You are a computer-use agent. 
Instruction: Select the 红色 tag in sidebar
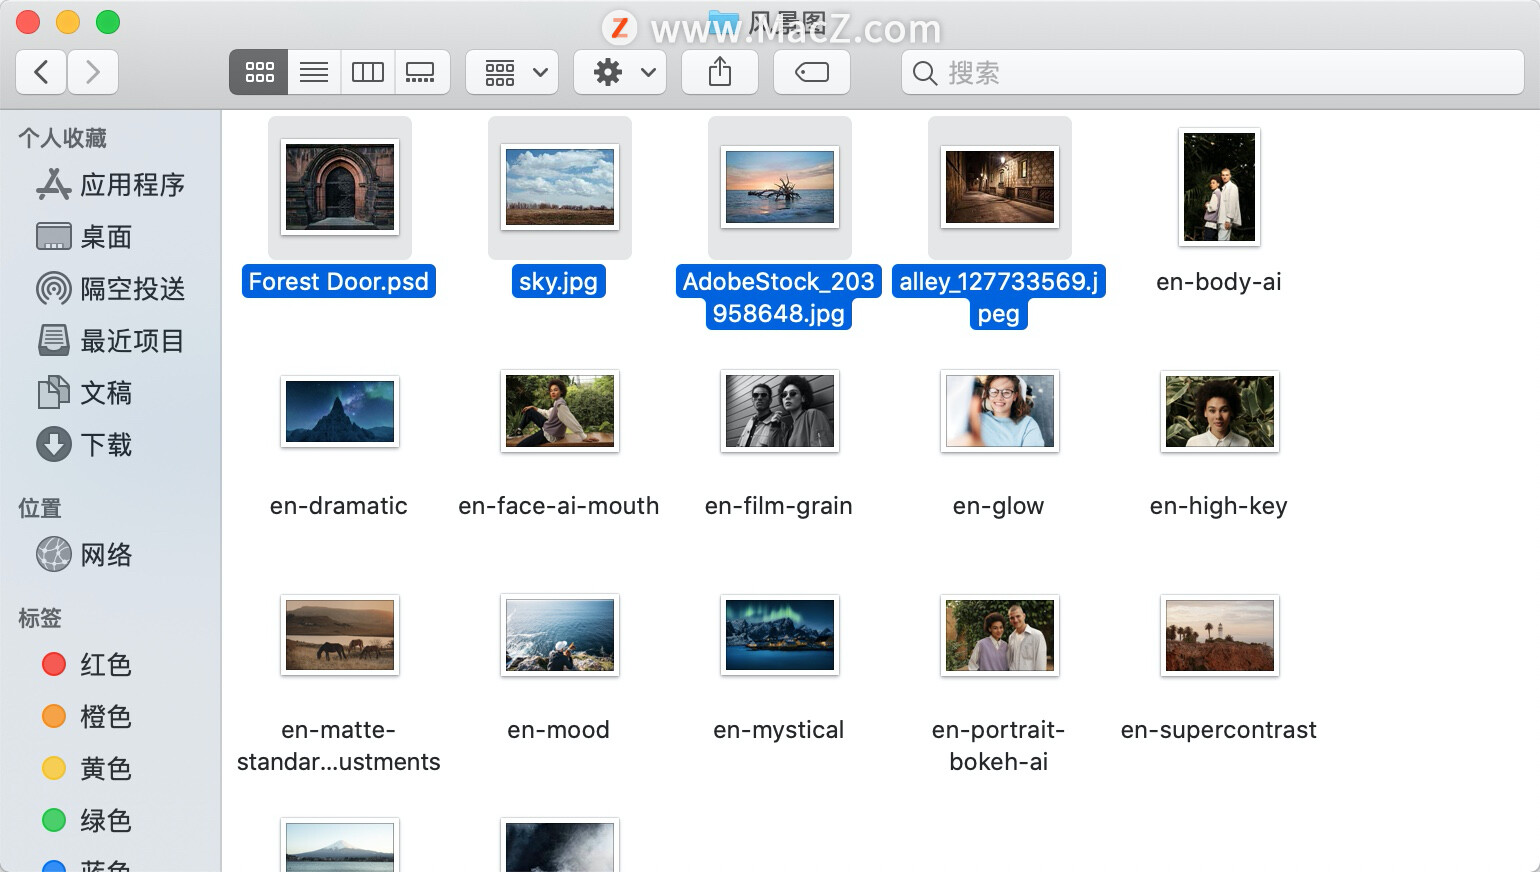coord(87,665)
